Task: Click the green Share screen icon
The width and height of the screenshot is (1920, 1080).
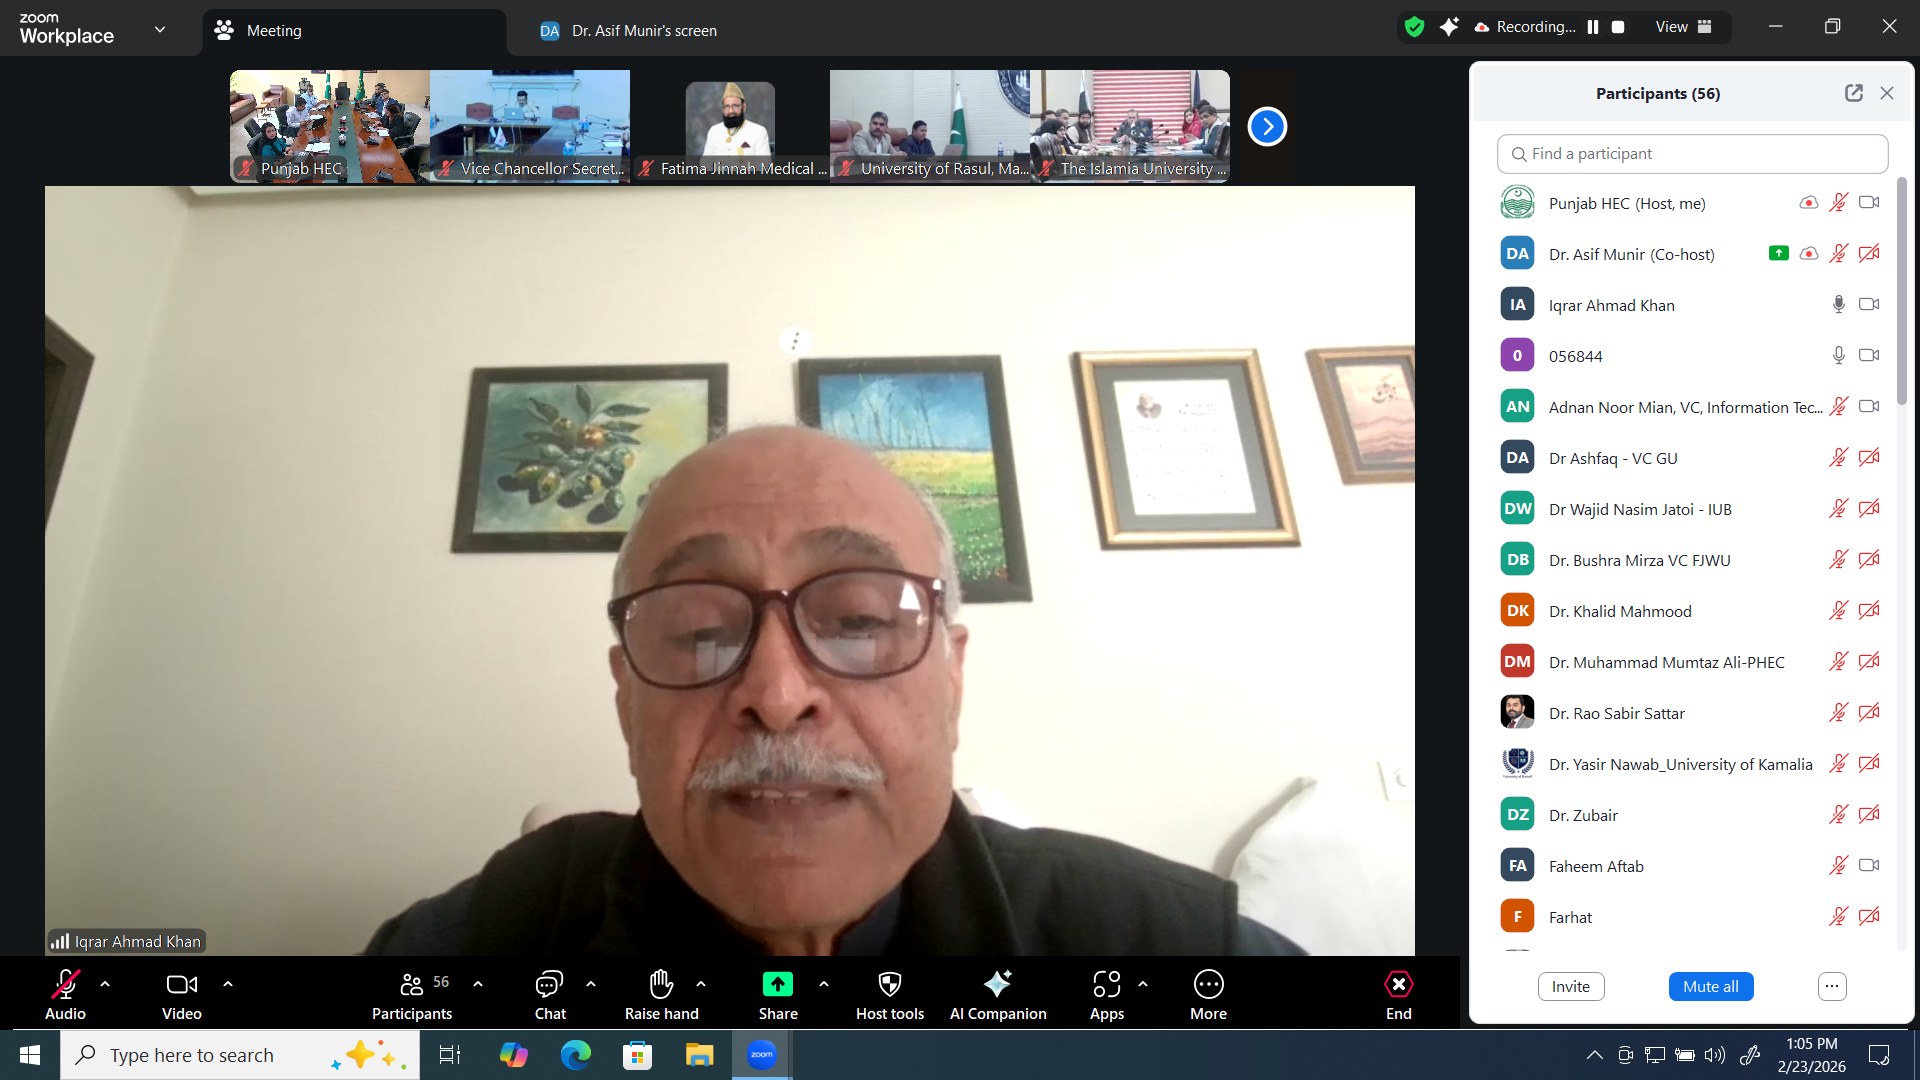Action: click(x=777, y=985)
